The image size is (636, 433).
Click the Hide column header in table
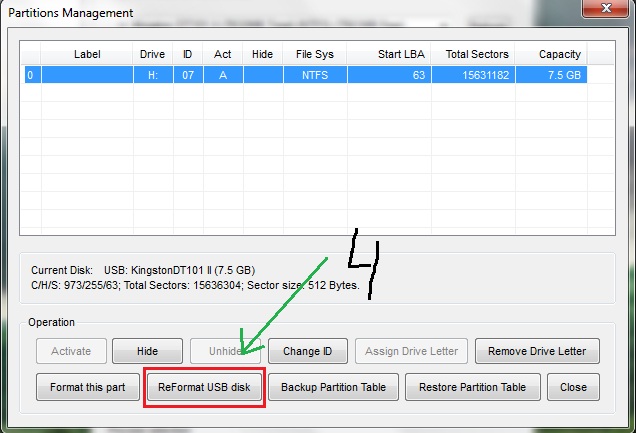(x=262, y=54)
